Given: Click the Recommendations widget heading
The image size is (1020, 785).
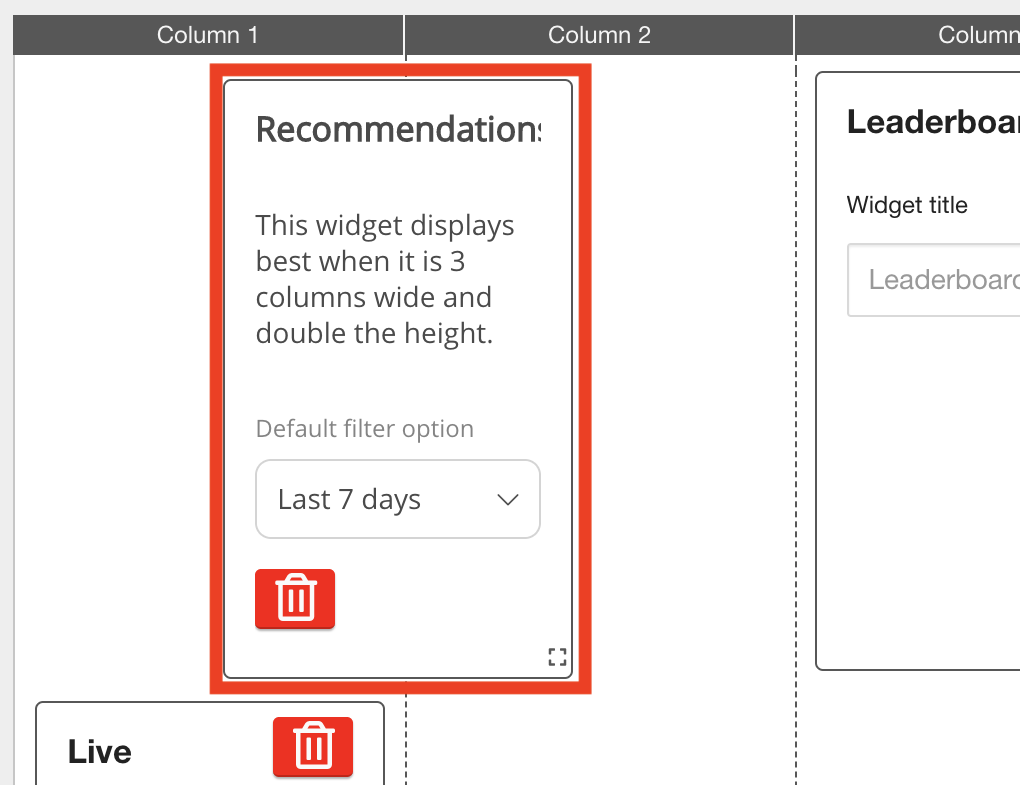Looking at the screenshot, I should point(397,130).
